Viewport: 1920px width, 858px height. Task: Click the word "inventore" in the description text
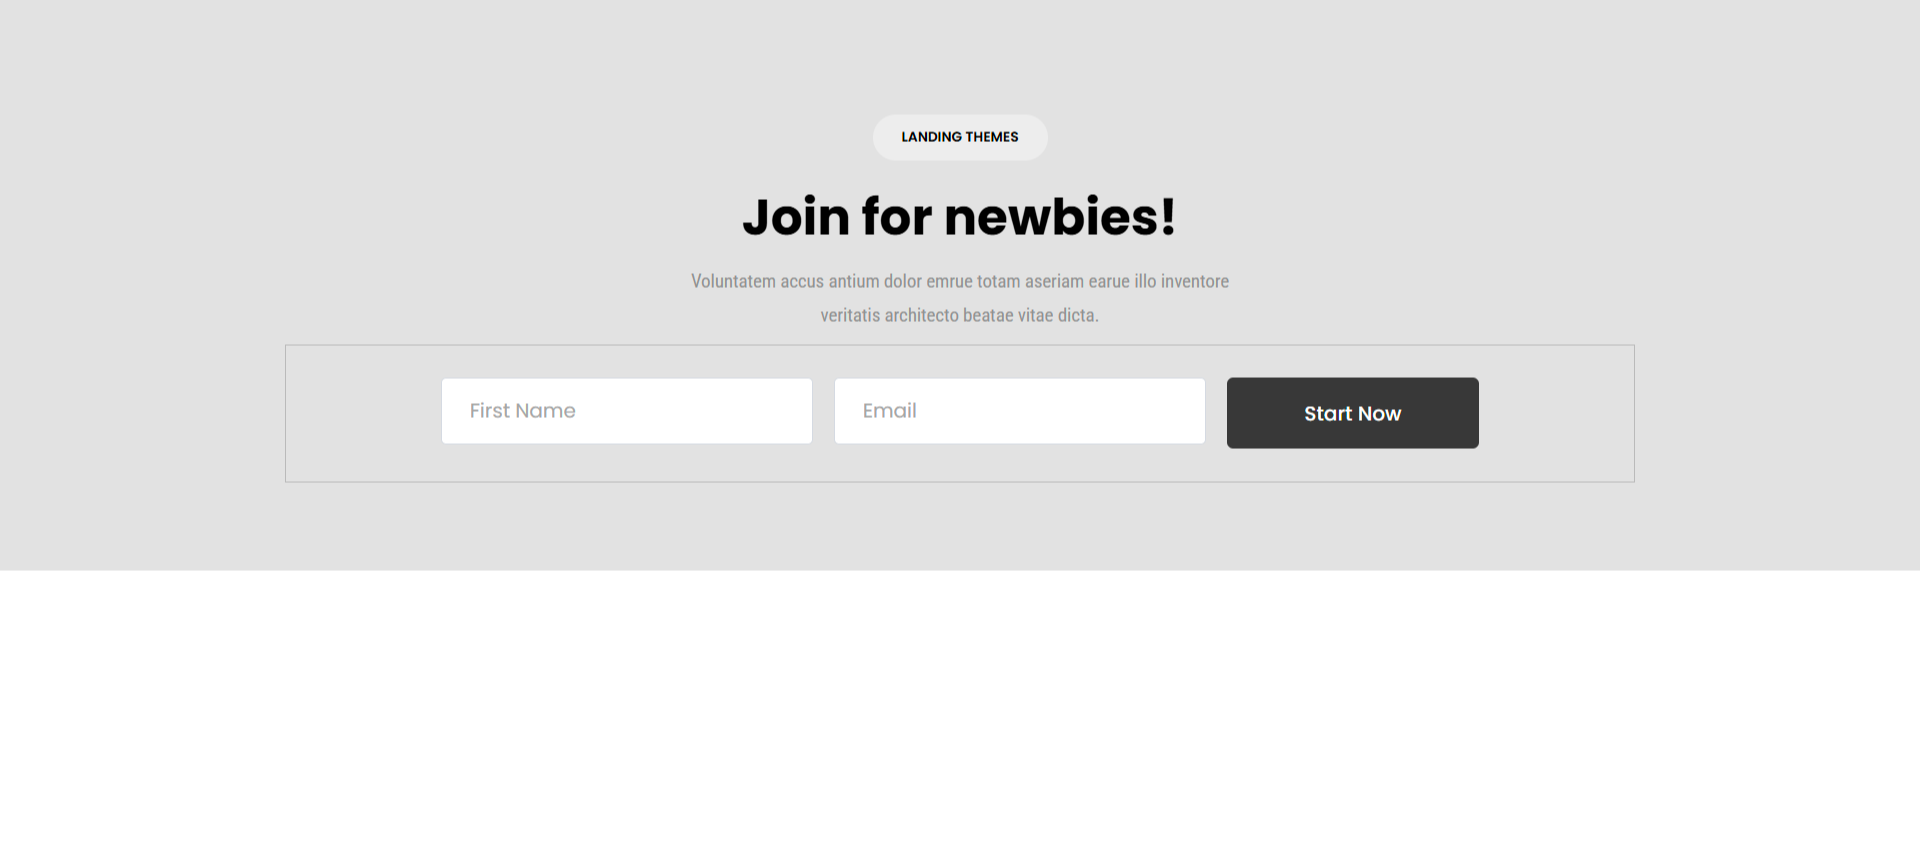pos(1195,281)
